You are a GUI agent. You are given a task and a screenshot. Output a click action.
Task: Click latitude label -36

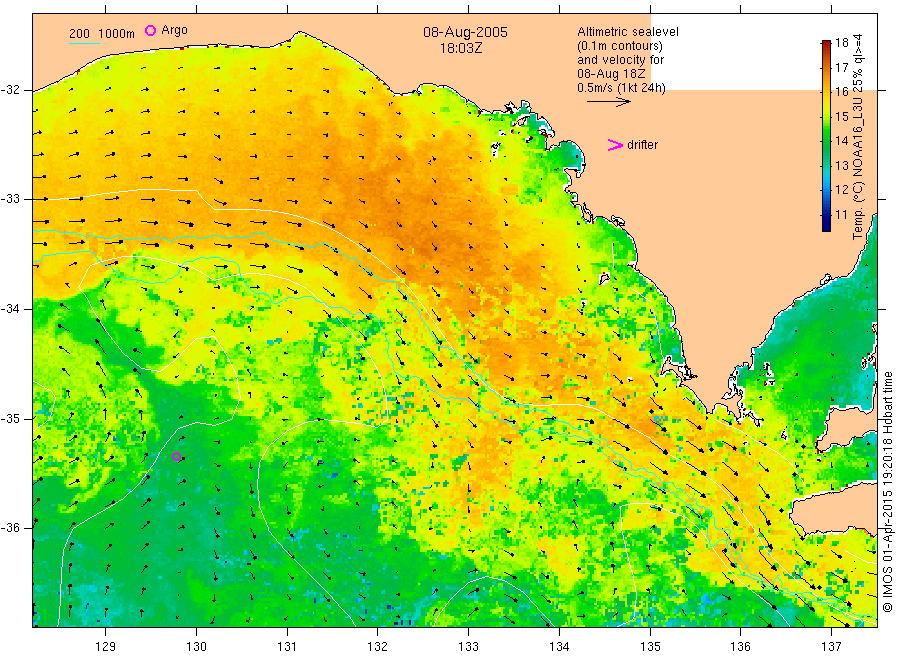click(x=10, y=527)
